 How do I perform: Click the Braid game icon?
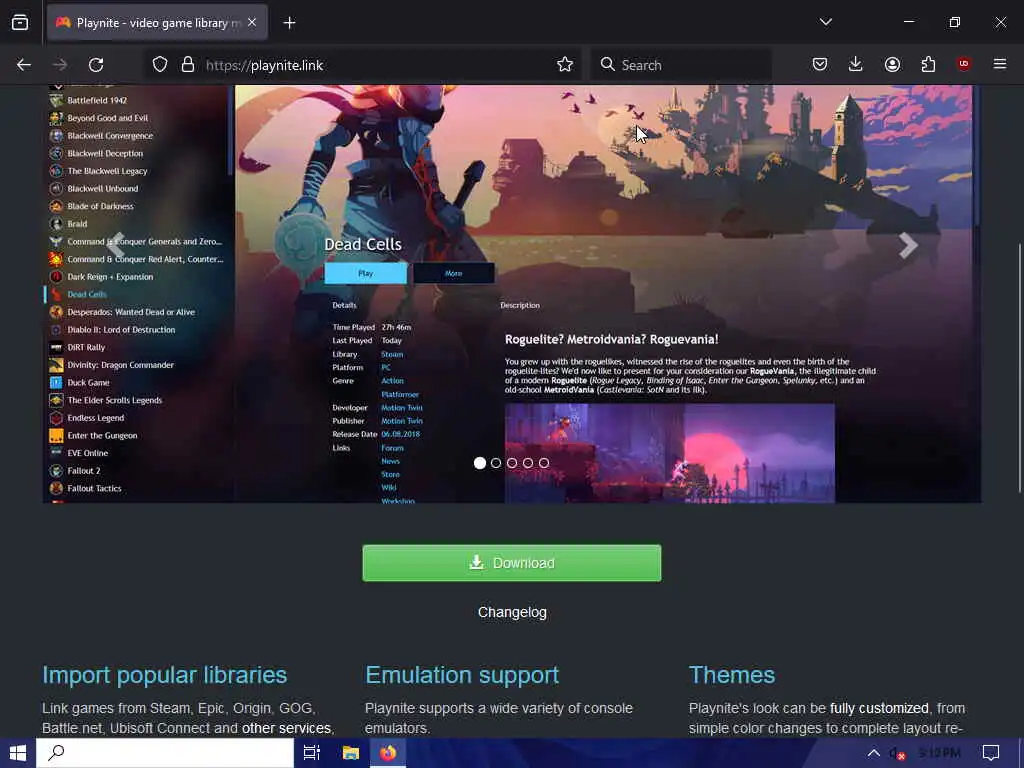click(56, 224)
